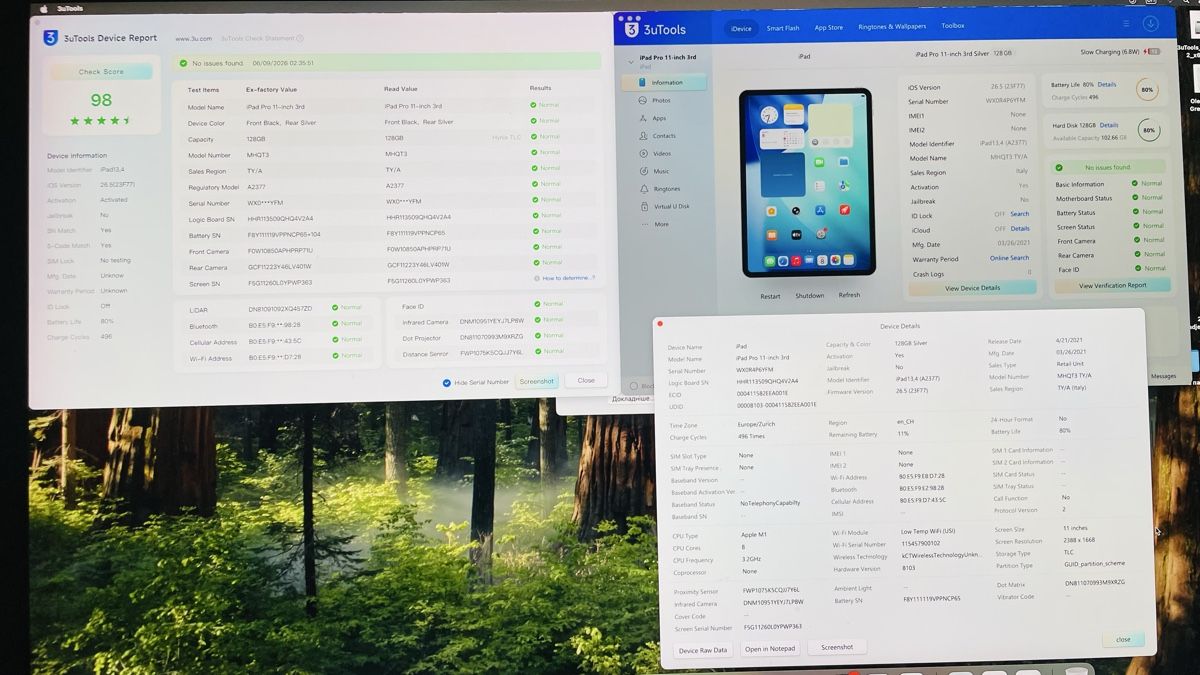
Task: Click the 3uTools Device Report logo
Action: pos(50,38)
